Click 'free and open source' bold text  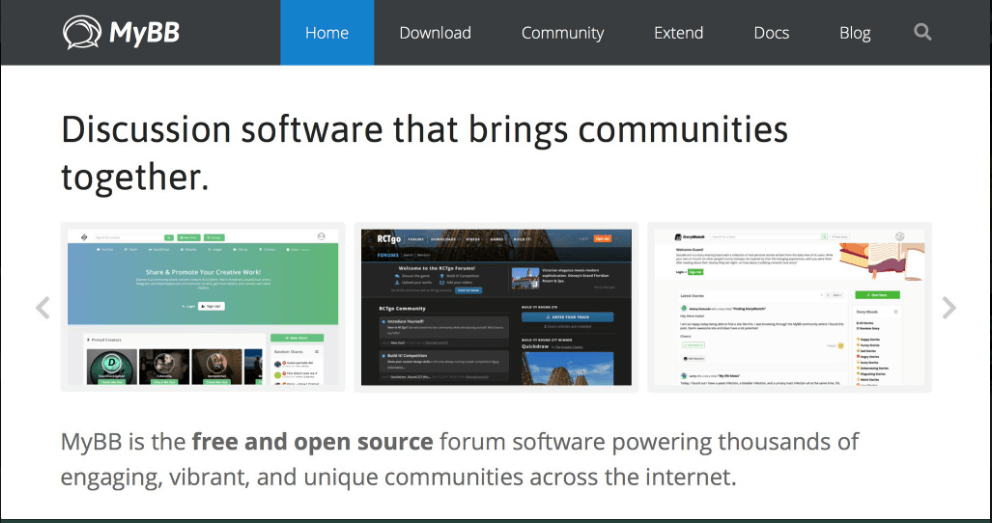pyautogui.click(x=313, y=441)
